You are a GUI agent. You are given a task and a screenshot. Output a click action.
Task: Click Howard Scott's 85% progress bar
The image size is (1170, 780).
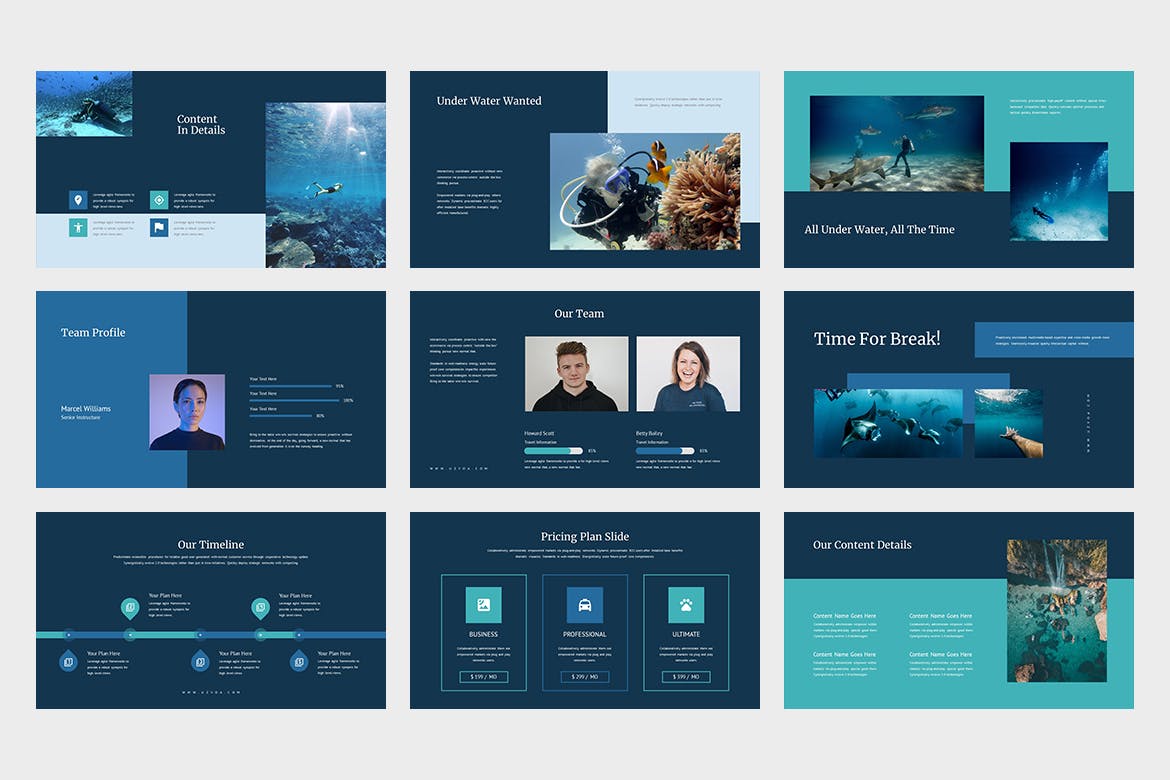[x=553, y=451]
